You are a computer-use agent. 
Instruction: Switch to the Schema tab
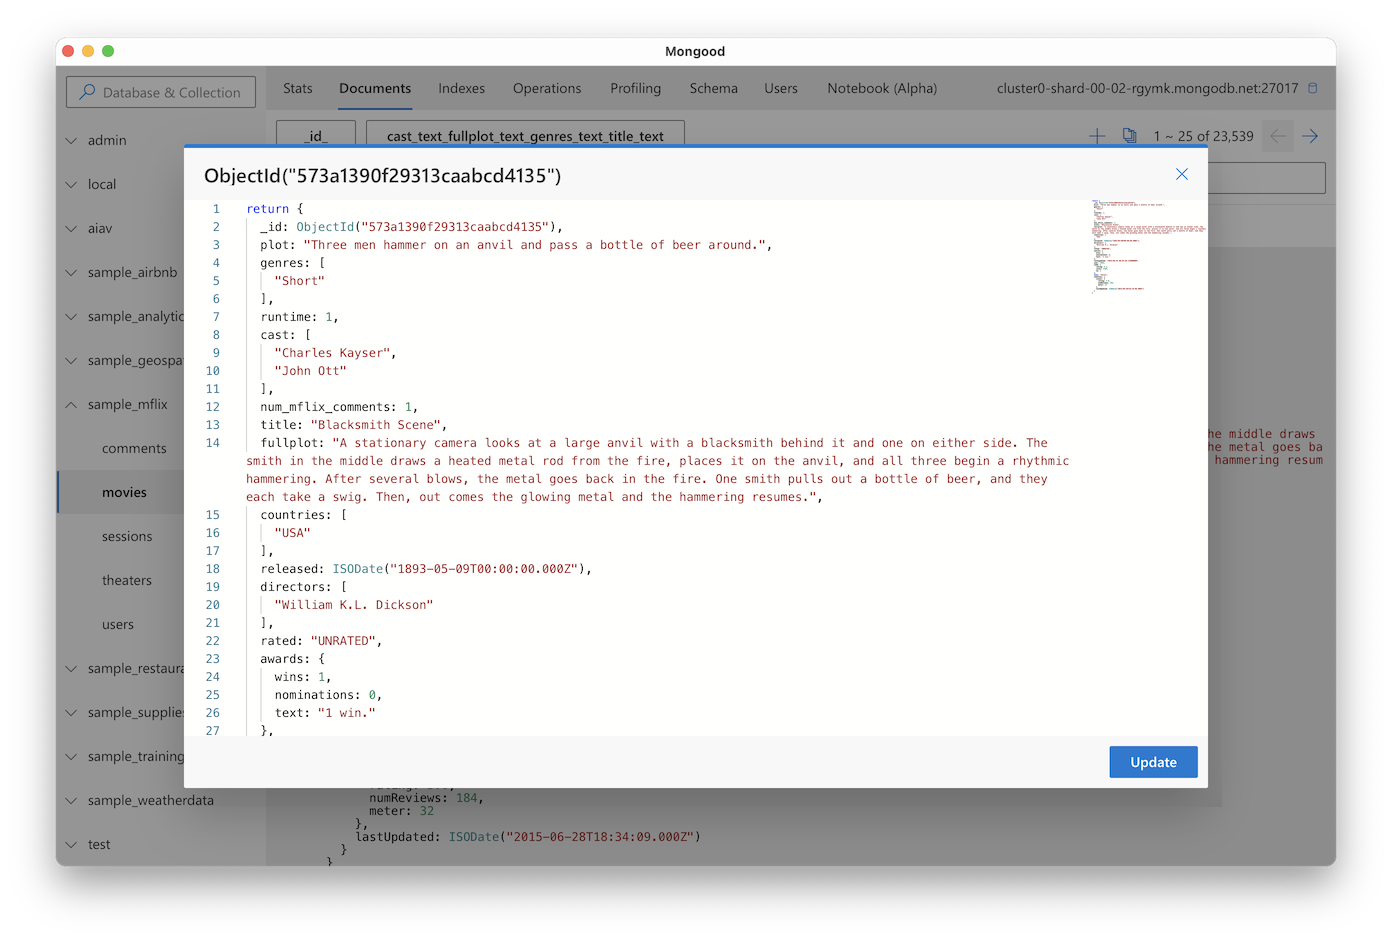tap(713, 88)
